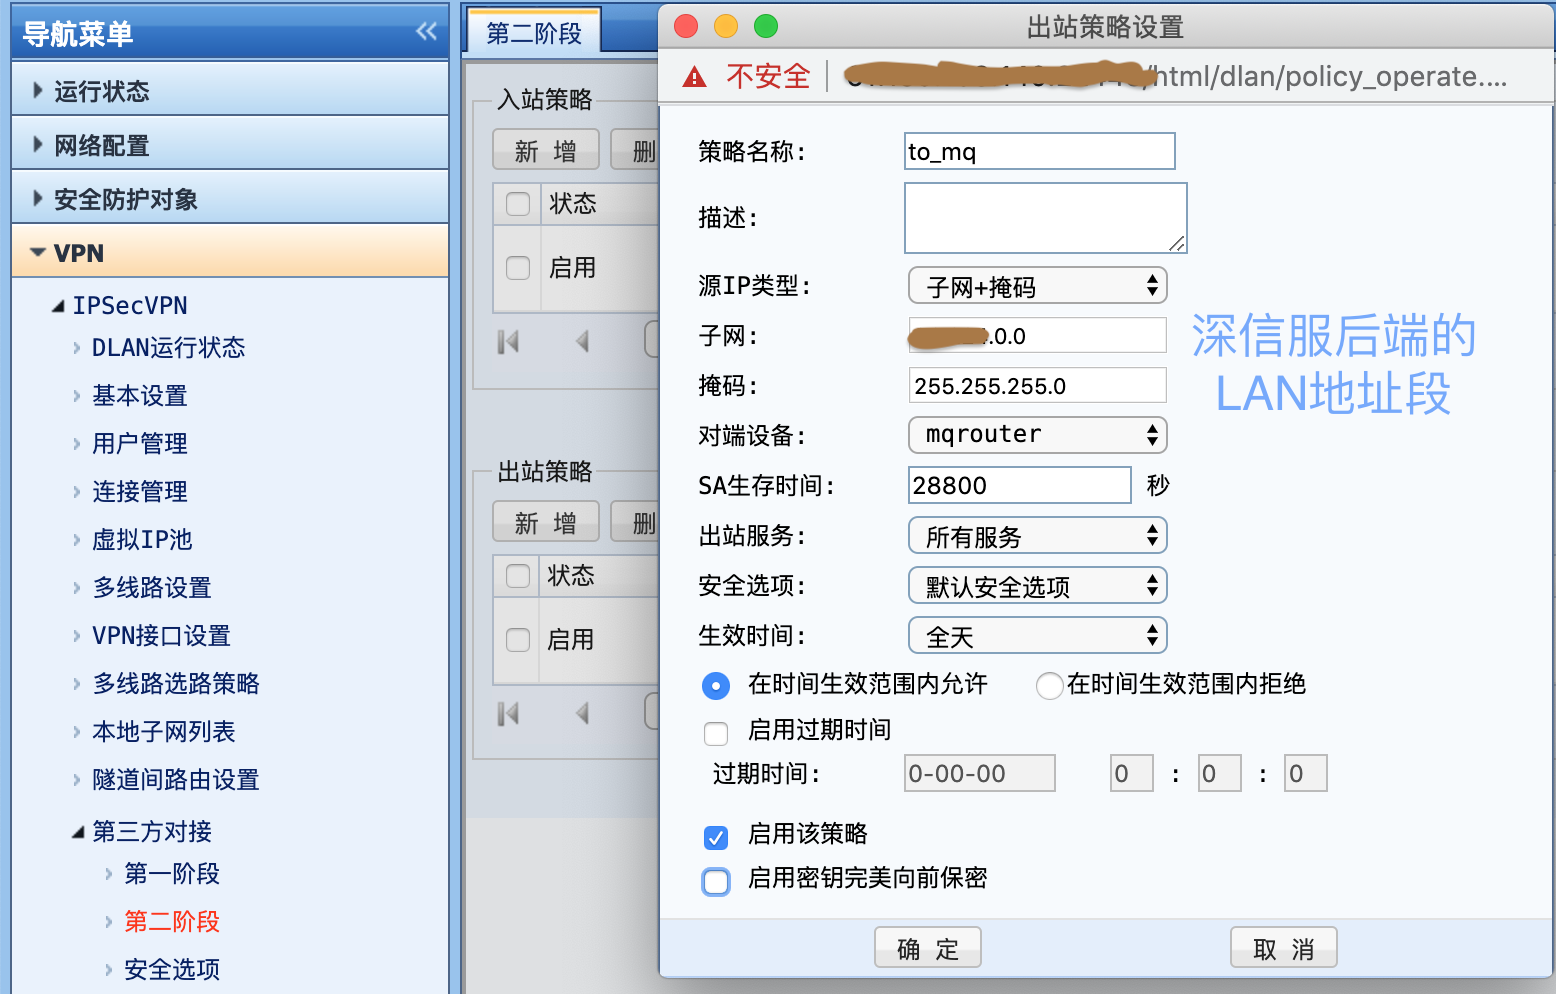Viewport: 1556px width, 994px height.
Task: Open 第一阶段 under third-party settings
Action: [171, 874]
